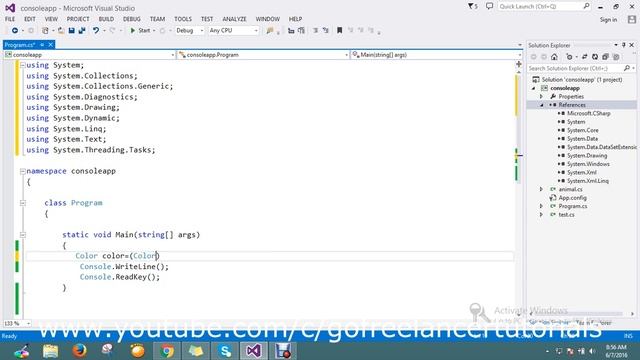Click the Solution Explorer Home icon
The width and height of the screenshot is (640, 360).
(554, 57)
